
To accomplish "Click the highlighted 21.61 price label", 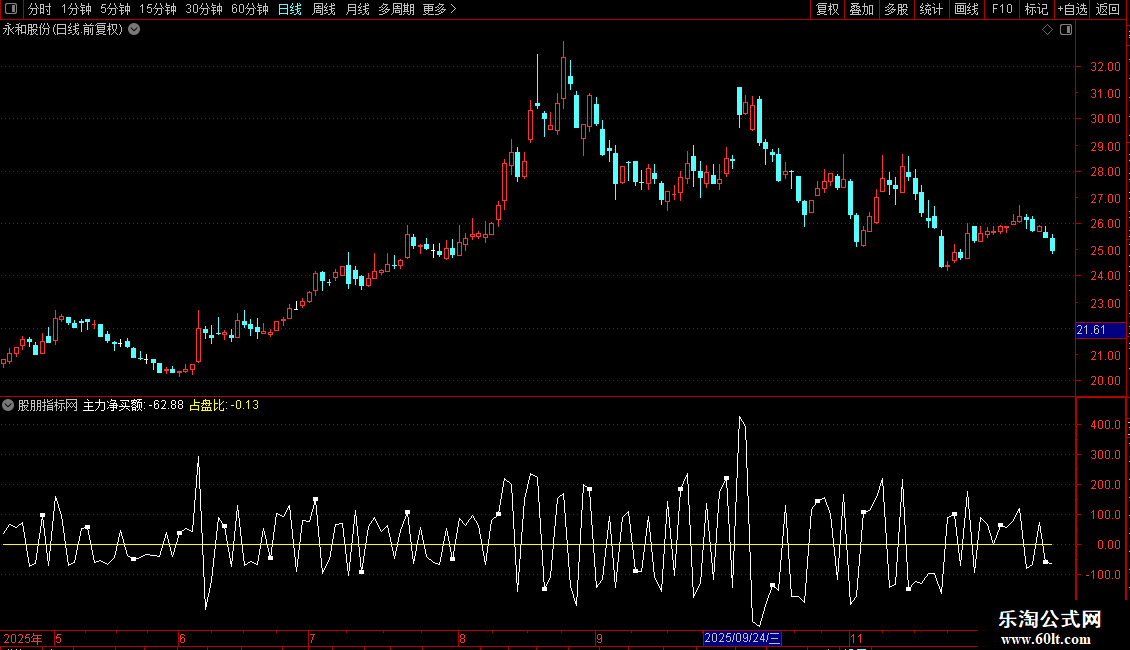I will click(1100, 330).
